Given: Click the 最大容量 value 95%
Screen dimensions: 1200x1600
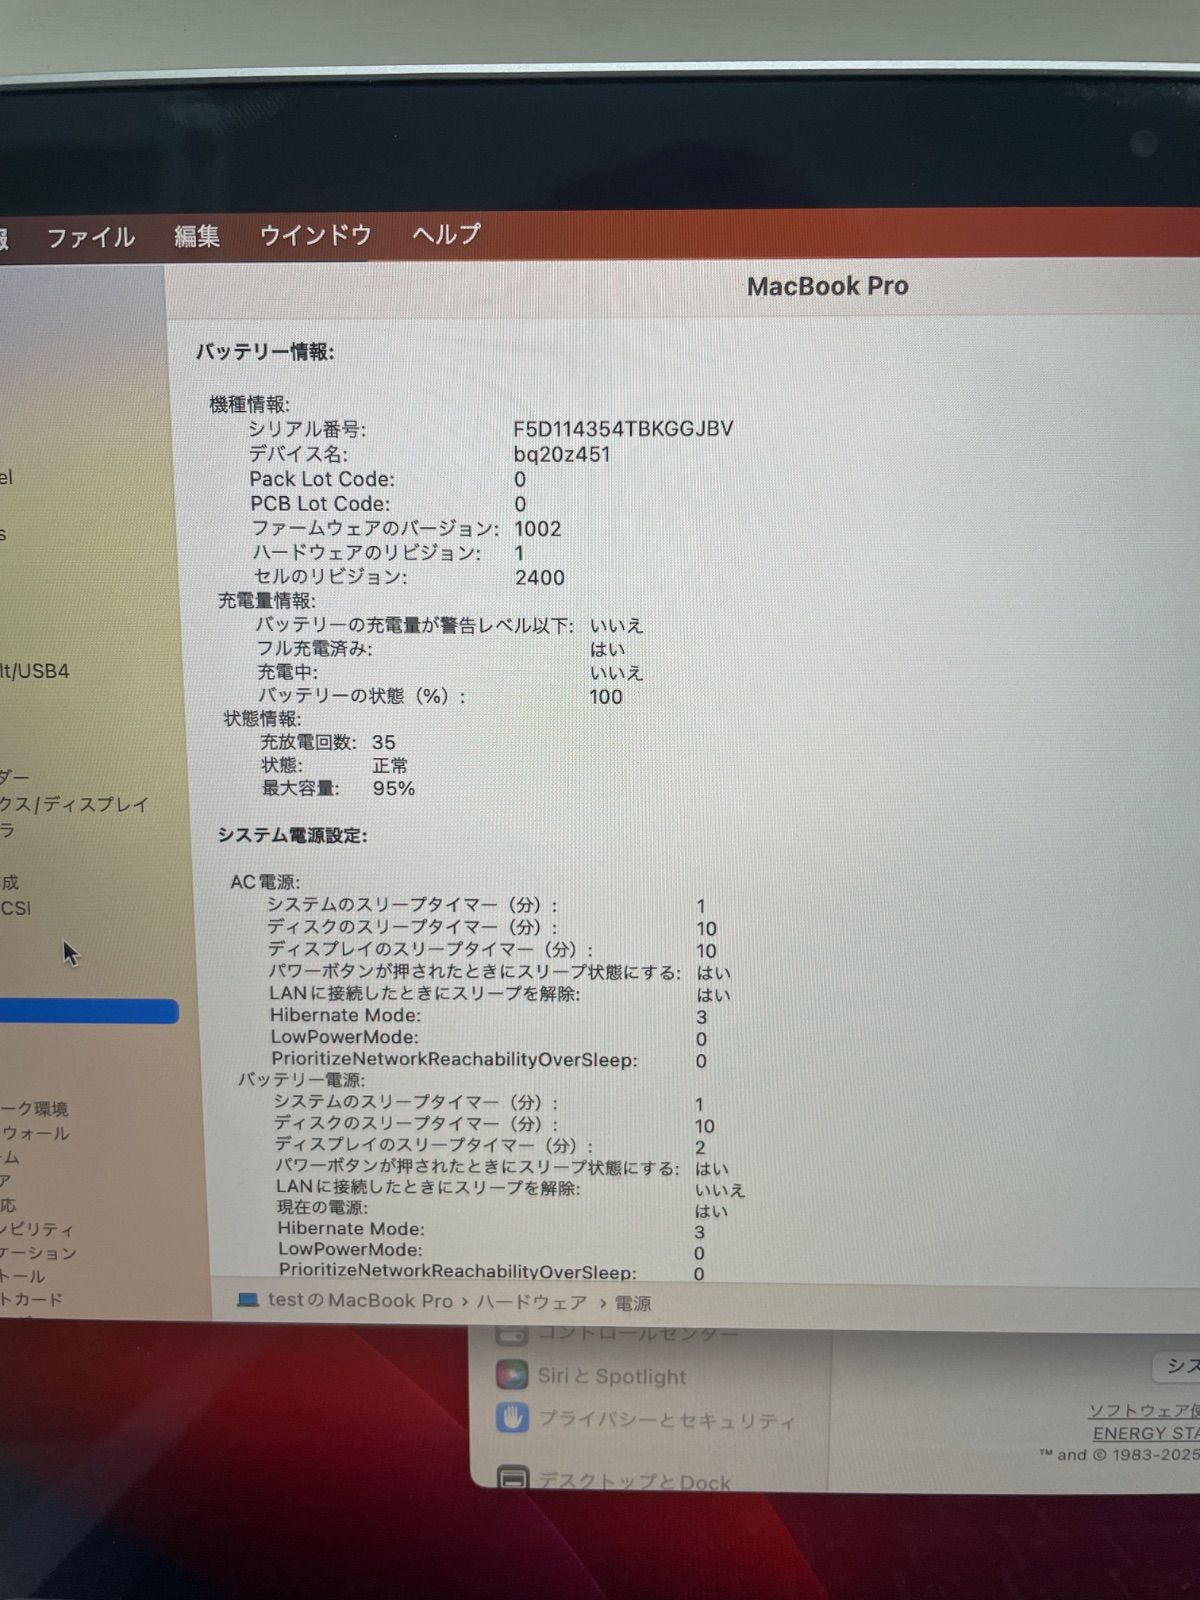Looking at the screenshot, I should pos(394,788).
